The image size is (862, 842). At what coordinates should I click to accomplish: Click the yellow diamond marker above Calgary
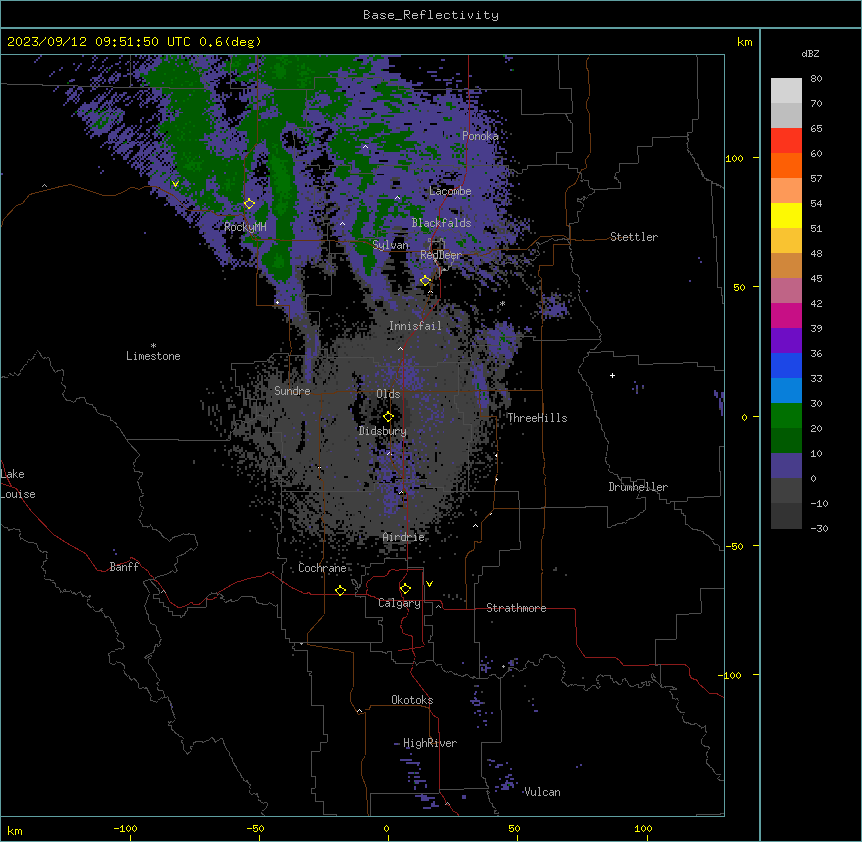pos(405,589)
